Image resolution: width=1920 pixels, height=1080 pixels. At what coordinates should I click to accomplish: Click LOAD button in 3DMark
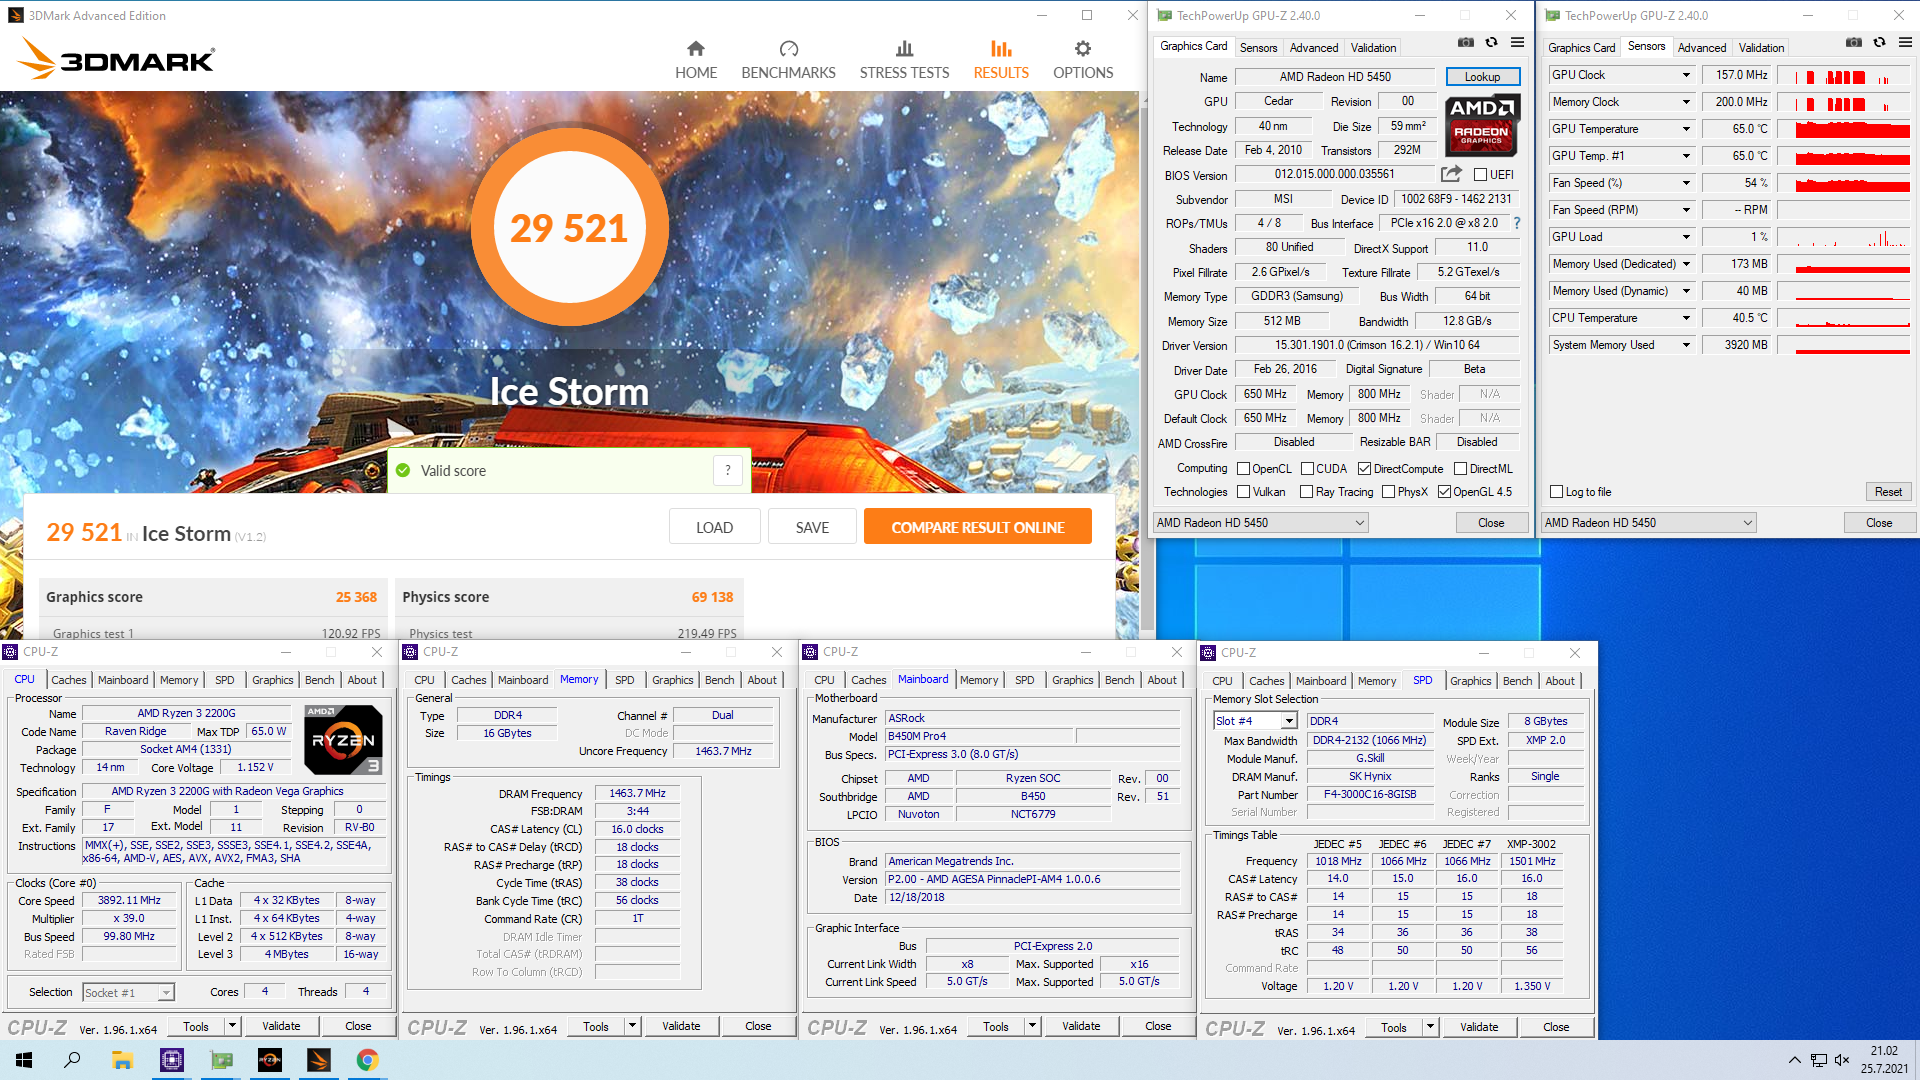tap(714, 527)
